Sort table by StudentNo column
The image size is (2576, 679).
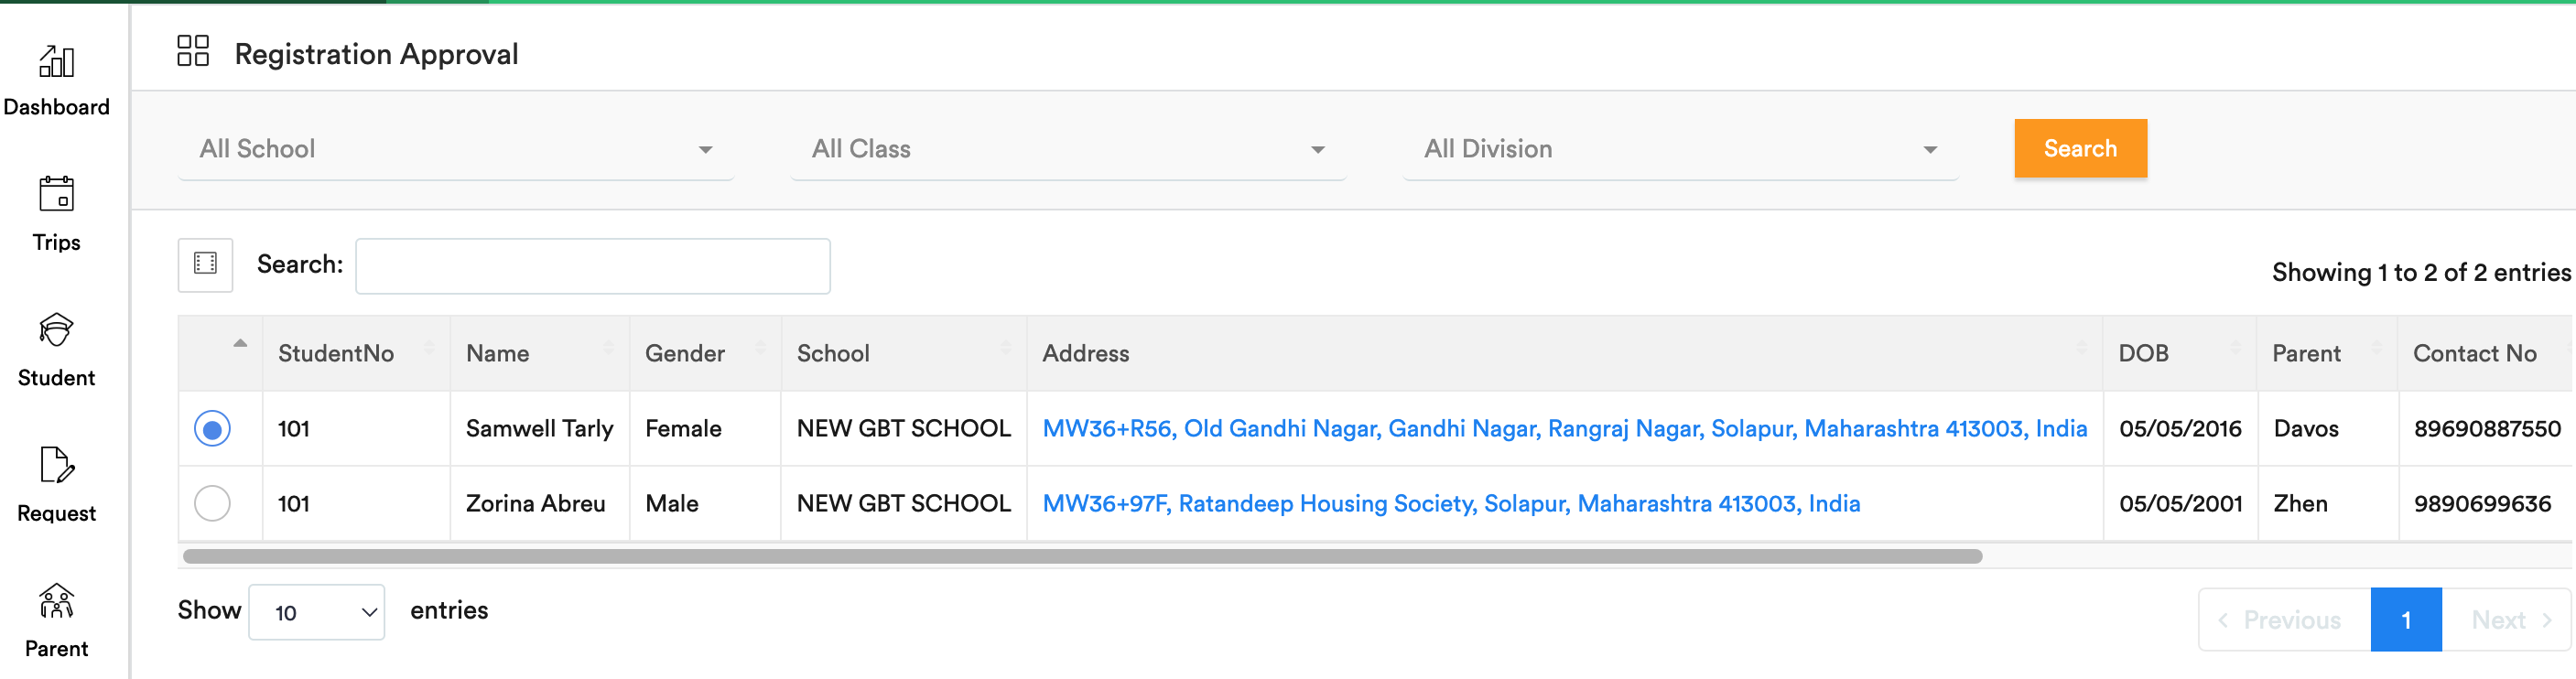(355, 353)
